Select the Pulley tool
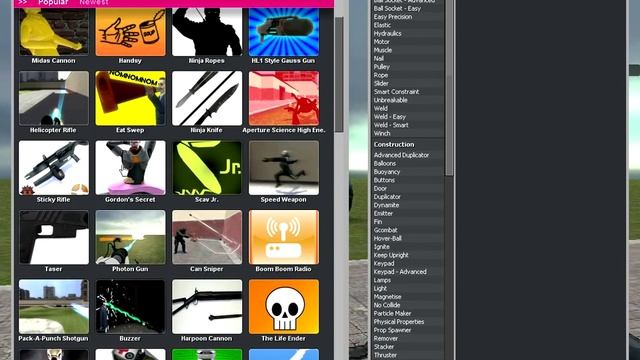640x360 pixels. pos(382,67)
